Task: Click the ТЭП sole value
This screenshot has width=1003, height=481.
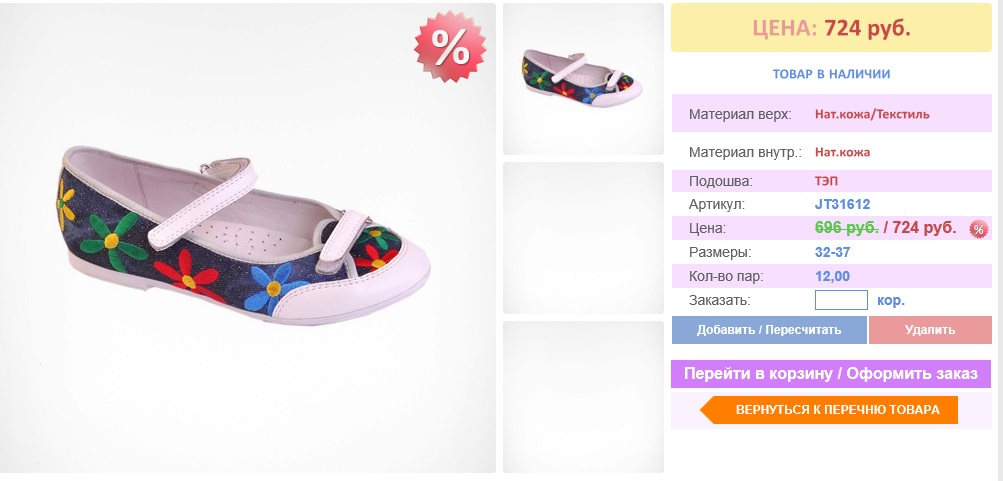Action: 826,181
